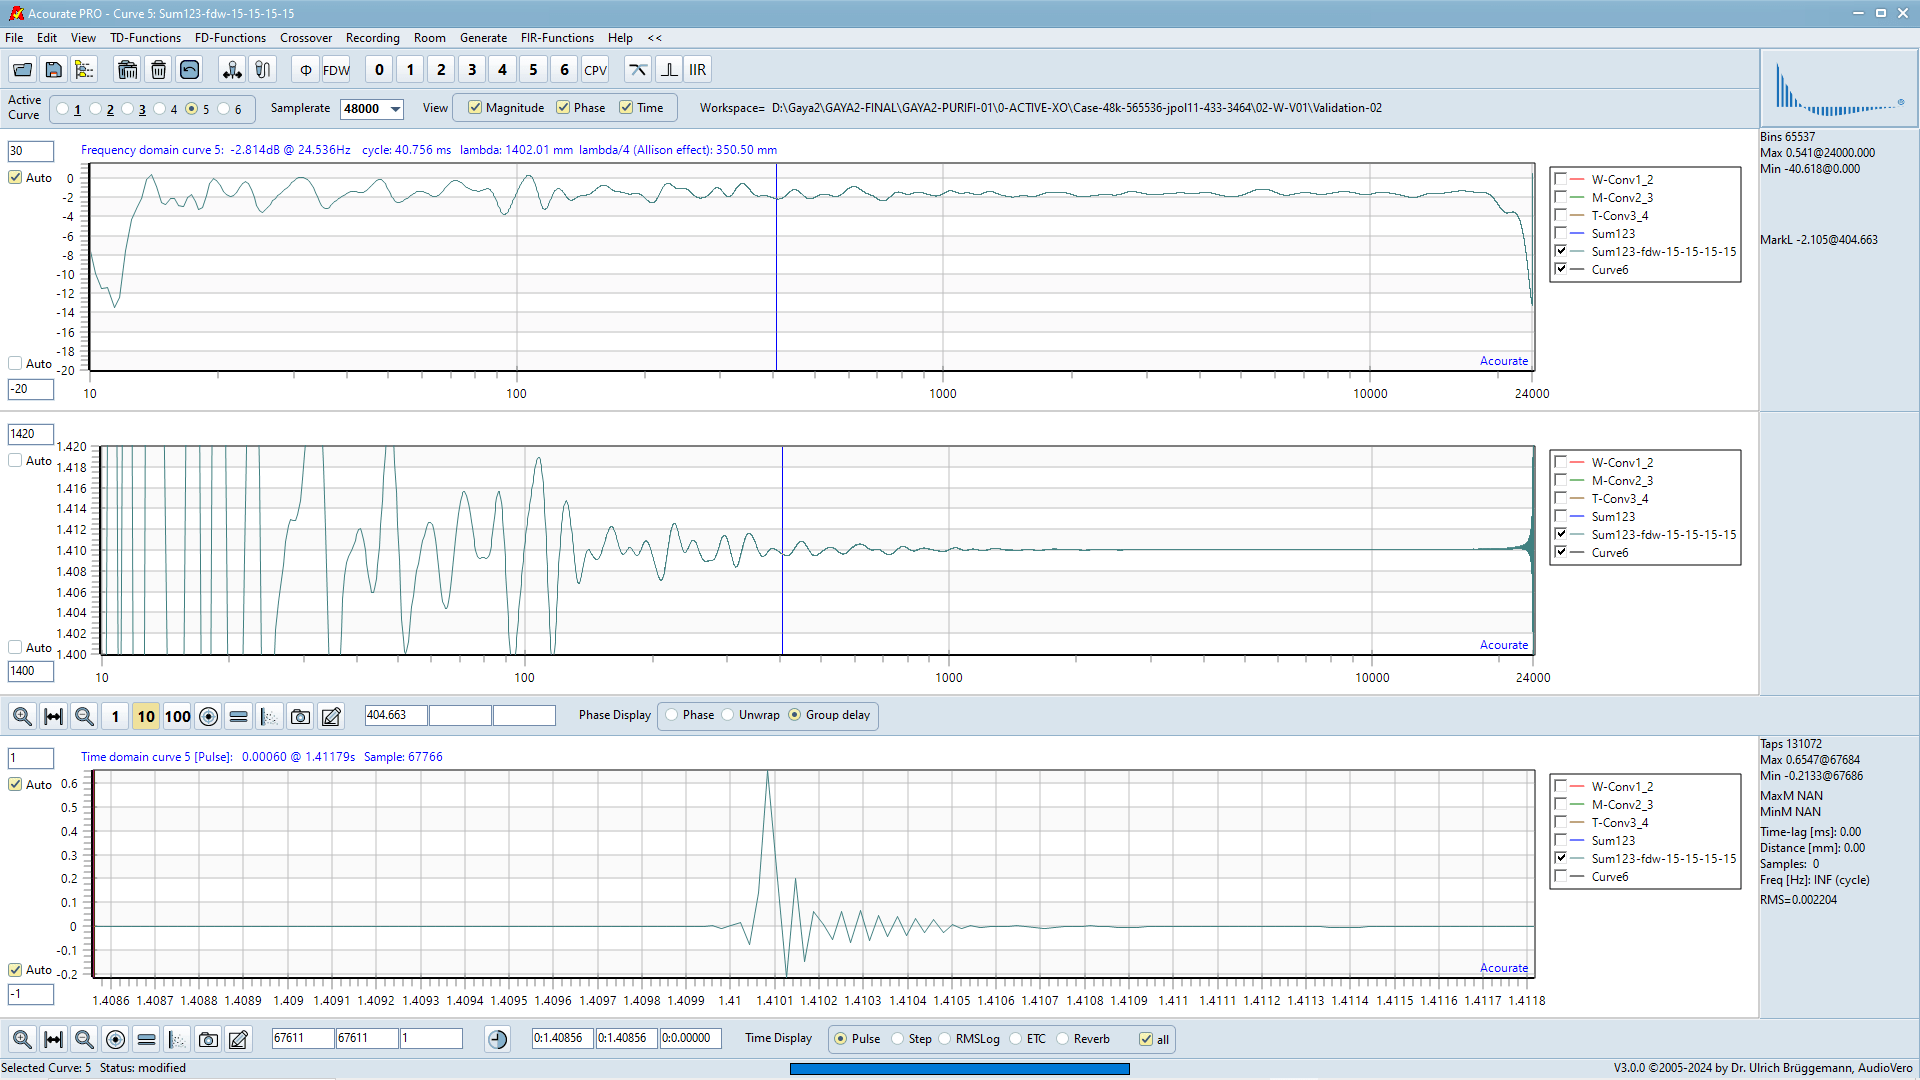1920x1080 pixels.
Task: Click the undo arrow icon
Action: point(189,70)
